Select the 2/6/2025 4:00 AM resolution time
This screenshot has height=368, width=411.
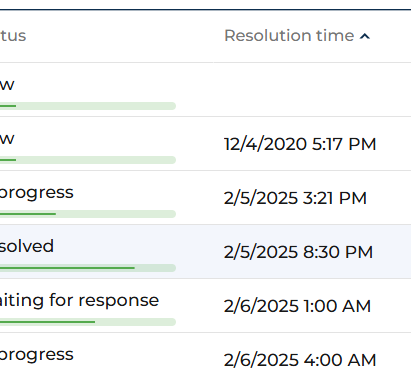click(300, 360)
